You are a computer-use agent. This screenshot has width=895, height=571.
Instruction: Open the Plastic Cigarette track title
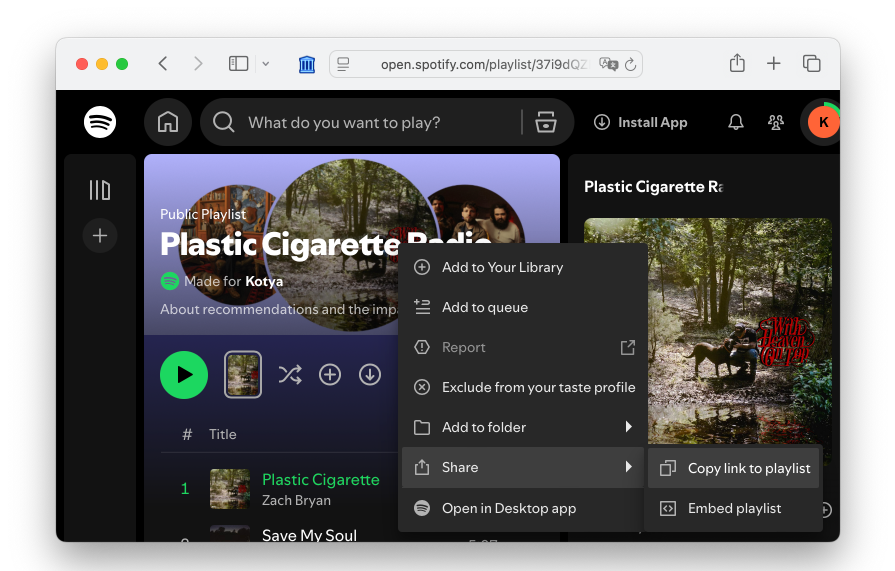pyautogui.click(x=320, y=480)
